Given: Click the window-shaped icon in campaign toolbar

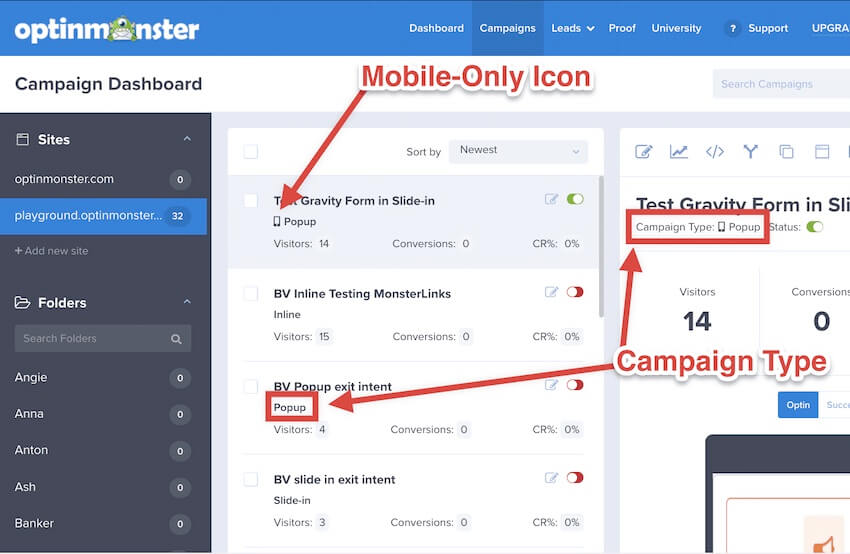Looking at the screenshot, I should click(x=822, y=152).
